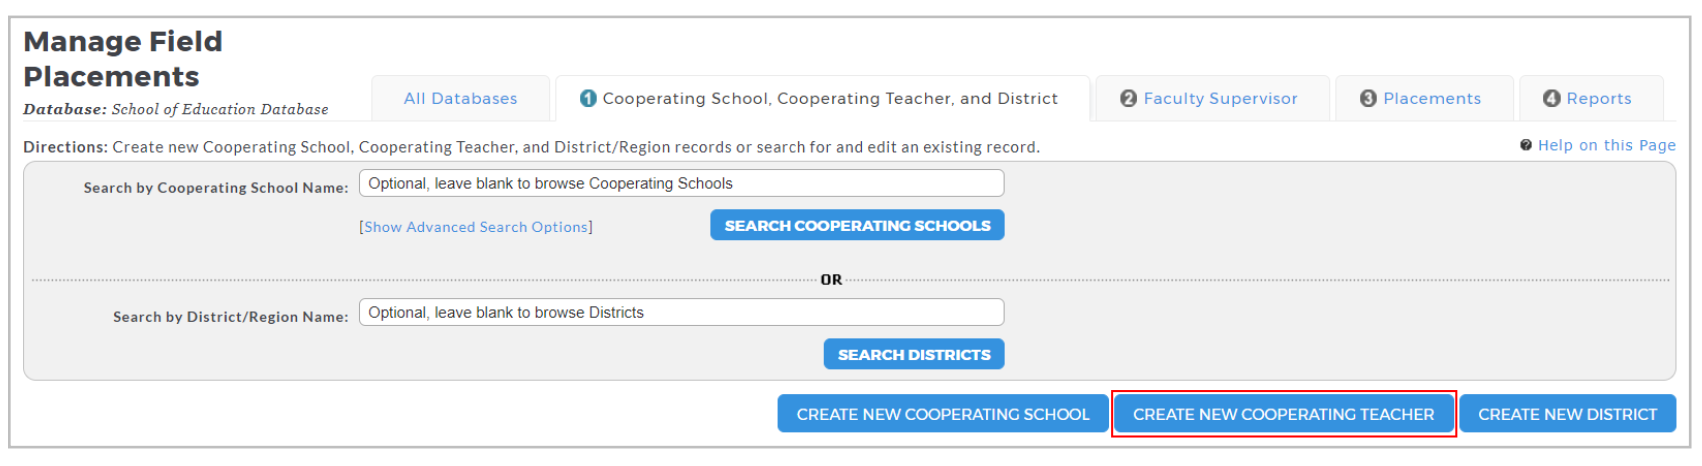Go to the Reports tab
The image size is (1702, 466).
point(1591,98)
